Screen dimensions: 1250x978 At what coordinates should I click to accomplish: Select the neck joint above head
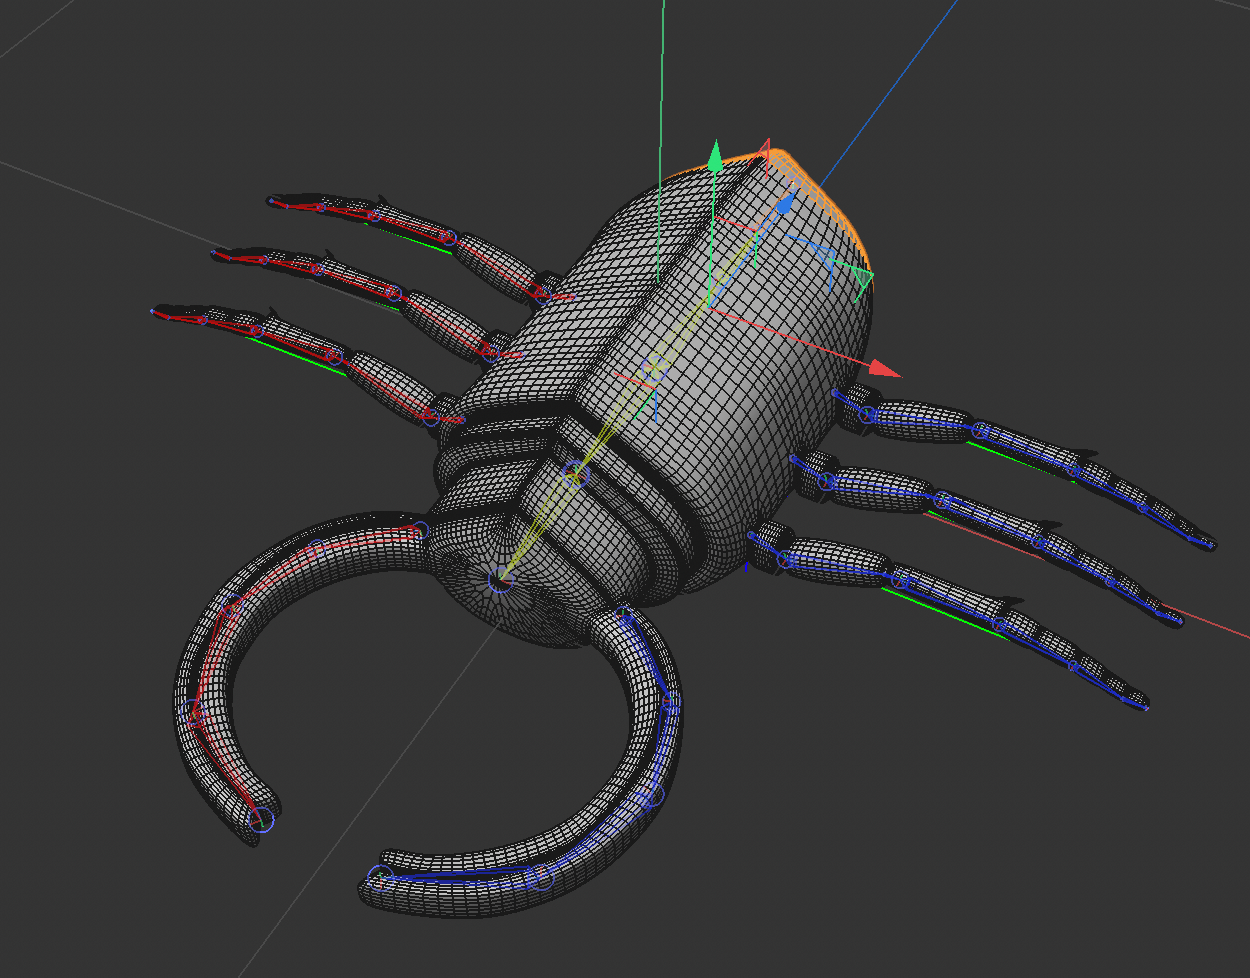click(574, 475)
